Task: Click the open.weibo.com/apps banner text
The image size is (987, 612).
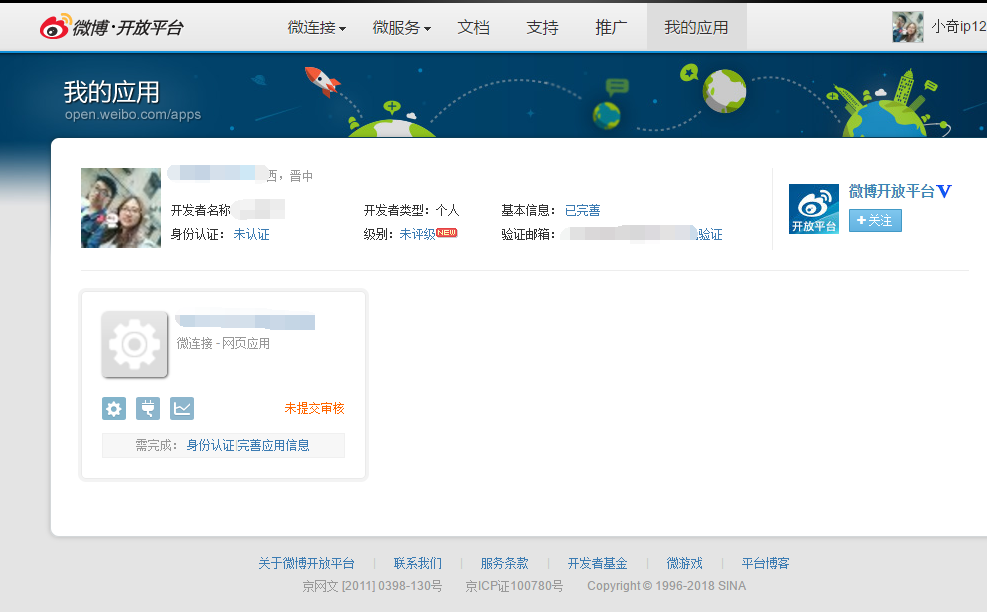Action: tap(133, 115)
